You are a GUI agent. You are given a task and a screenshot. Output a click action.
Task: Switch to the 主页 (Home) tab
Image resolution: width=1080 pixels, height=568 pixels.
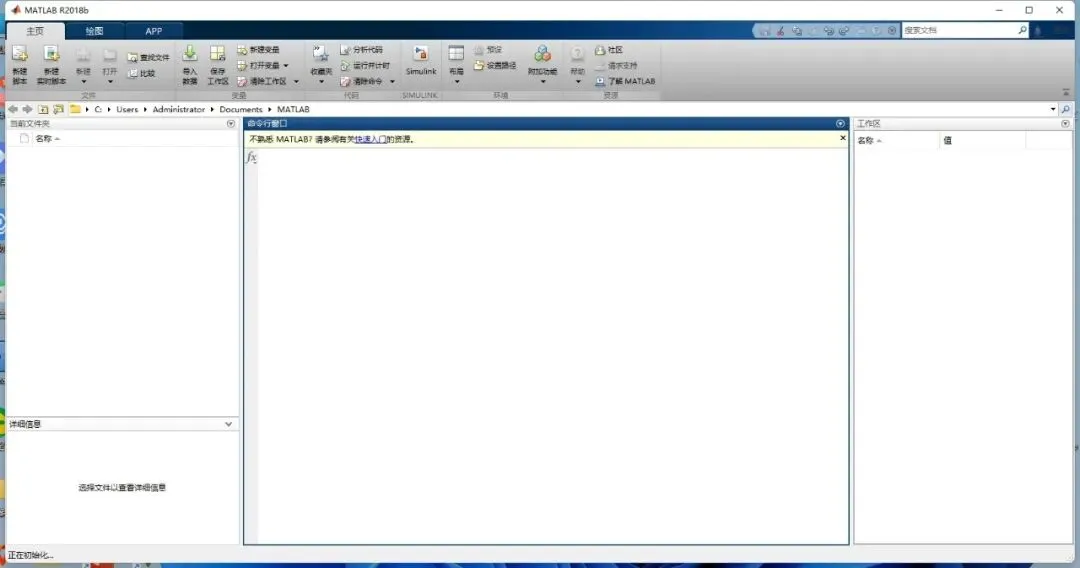click(35, 31)
